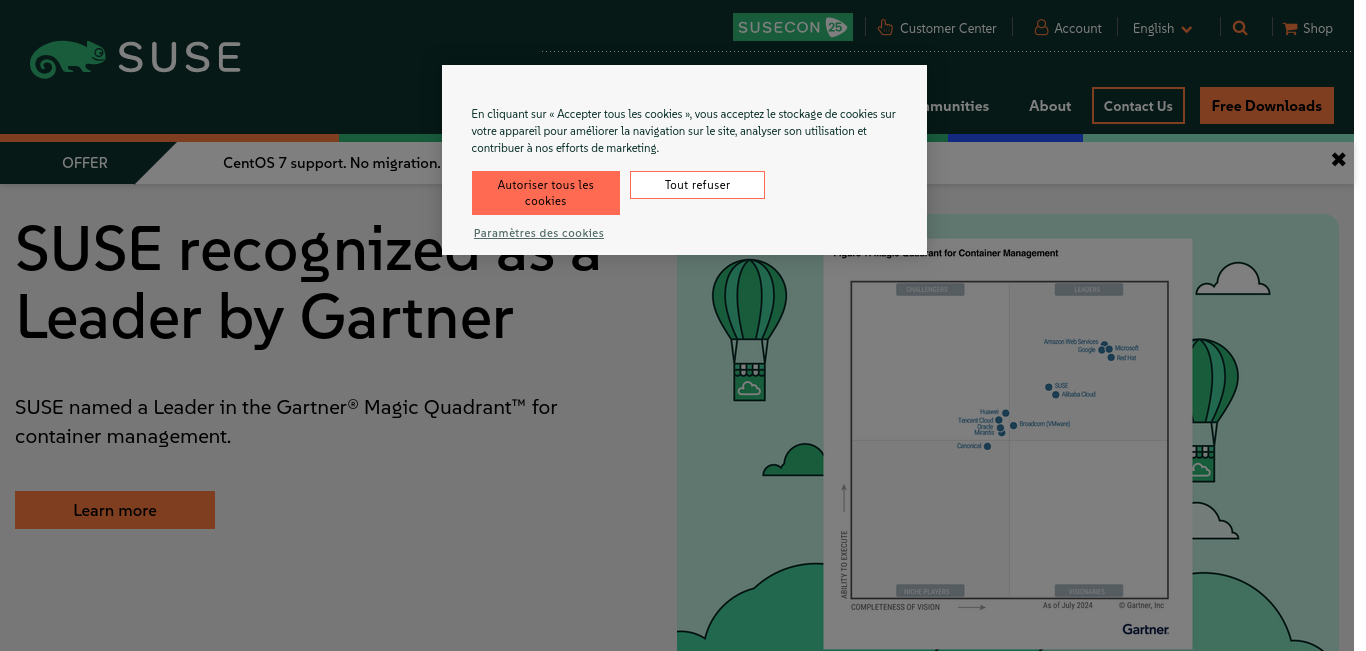This screenshot has height=651, width=1366.
Task: Open Paramètres des cookies link
Action: coord(539,233)
